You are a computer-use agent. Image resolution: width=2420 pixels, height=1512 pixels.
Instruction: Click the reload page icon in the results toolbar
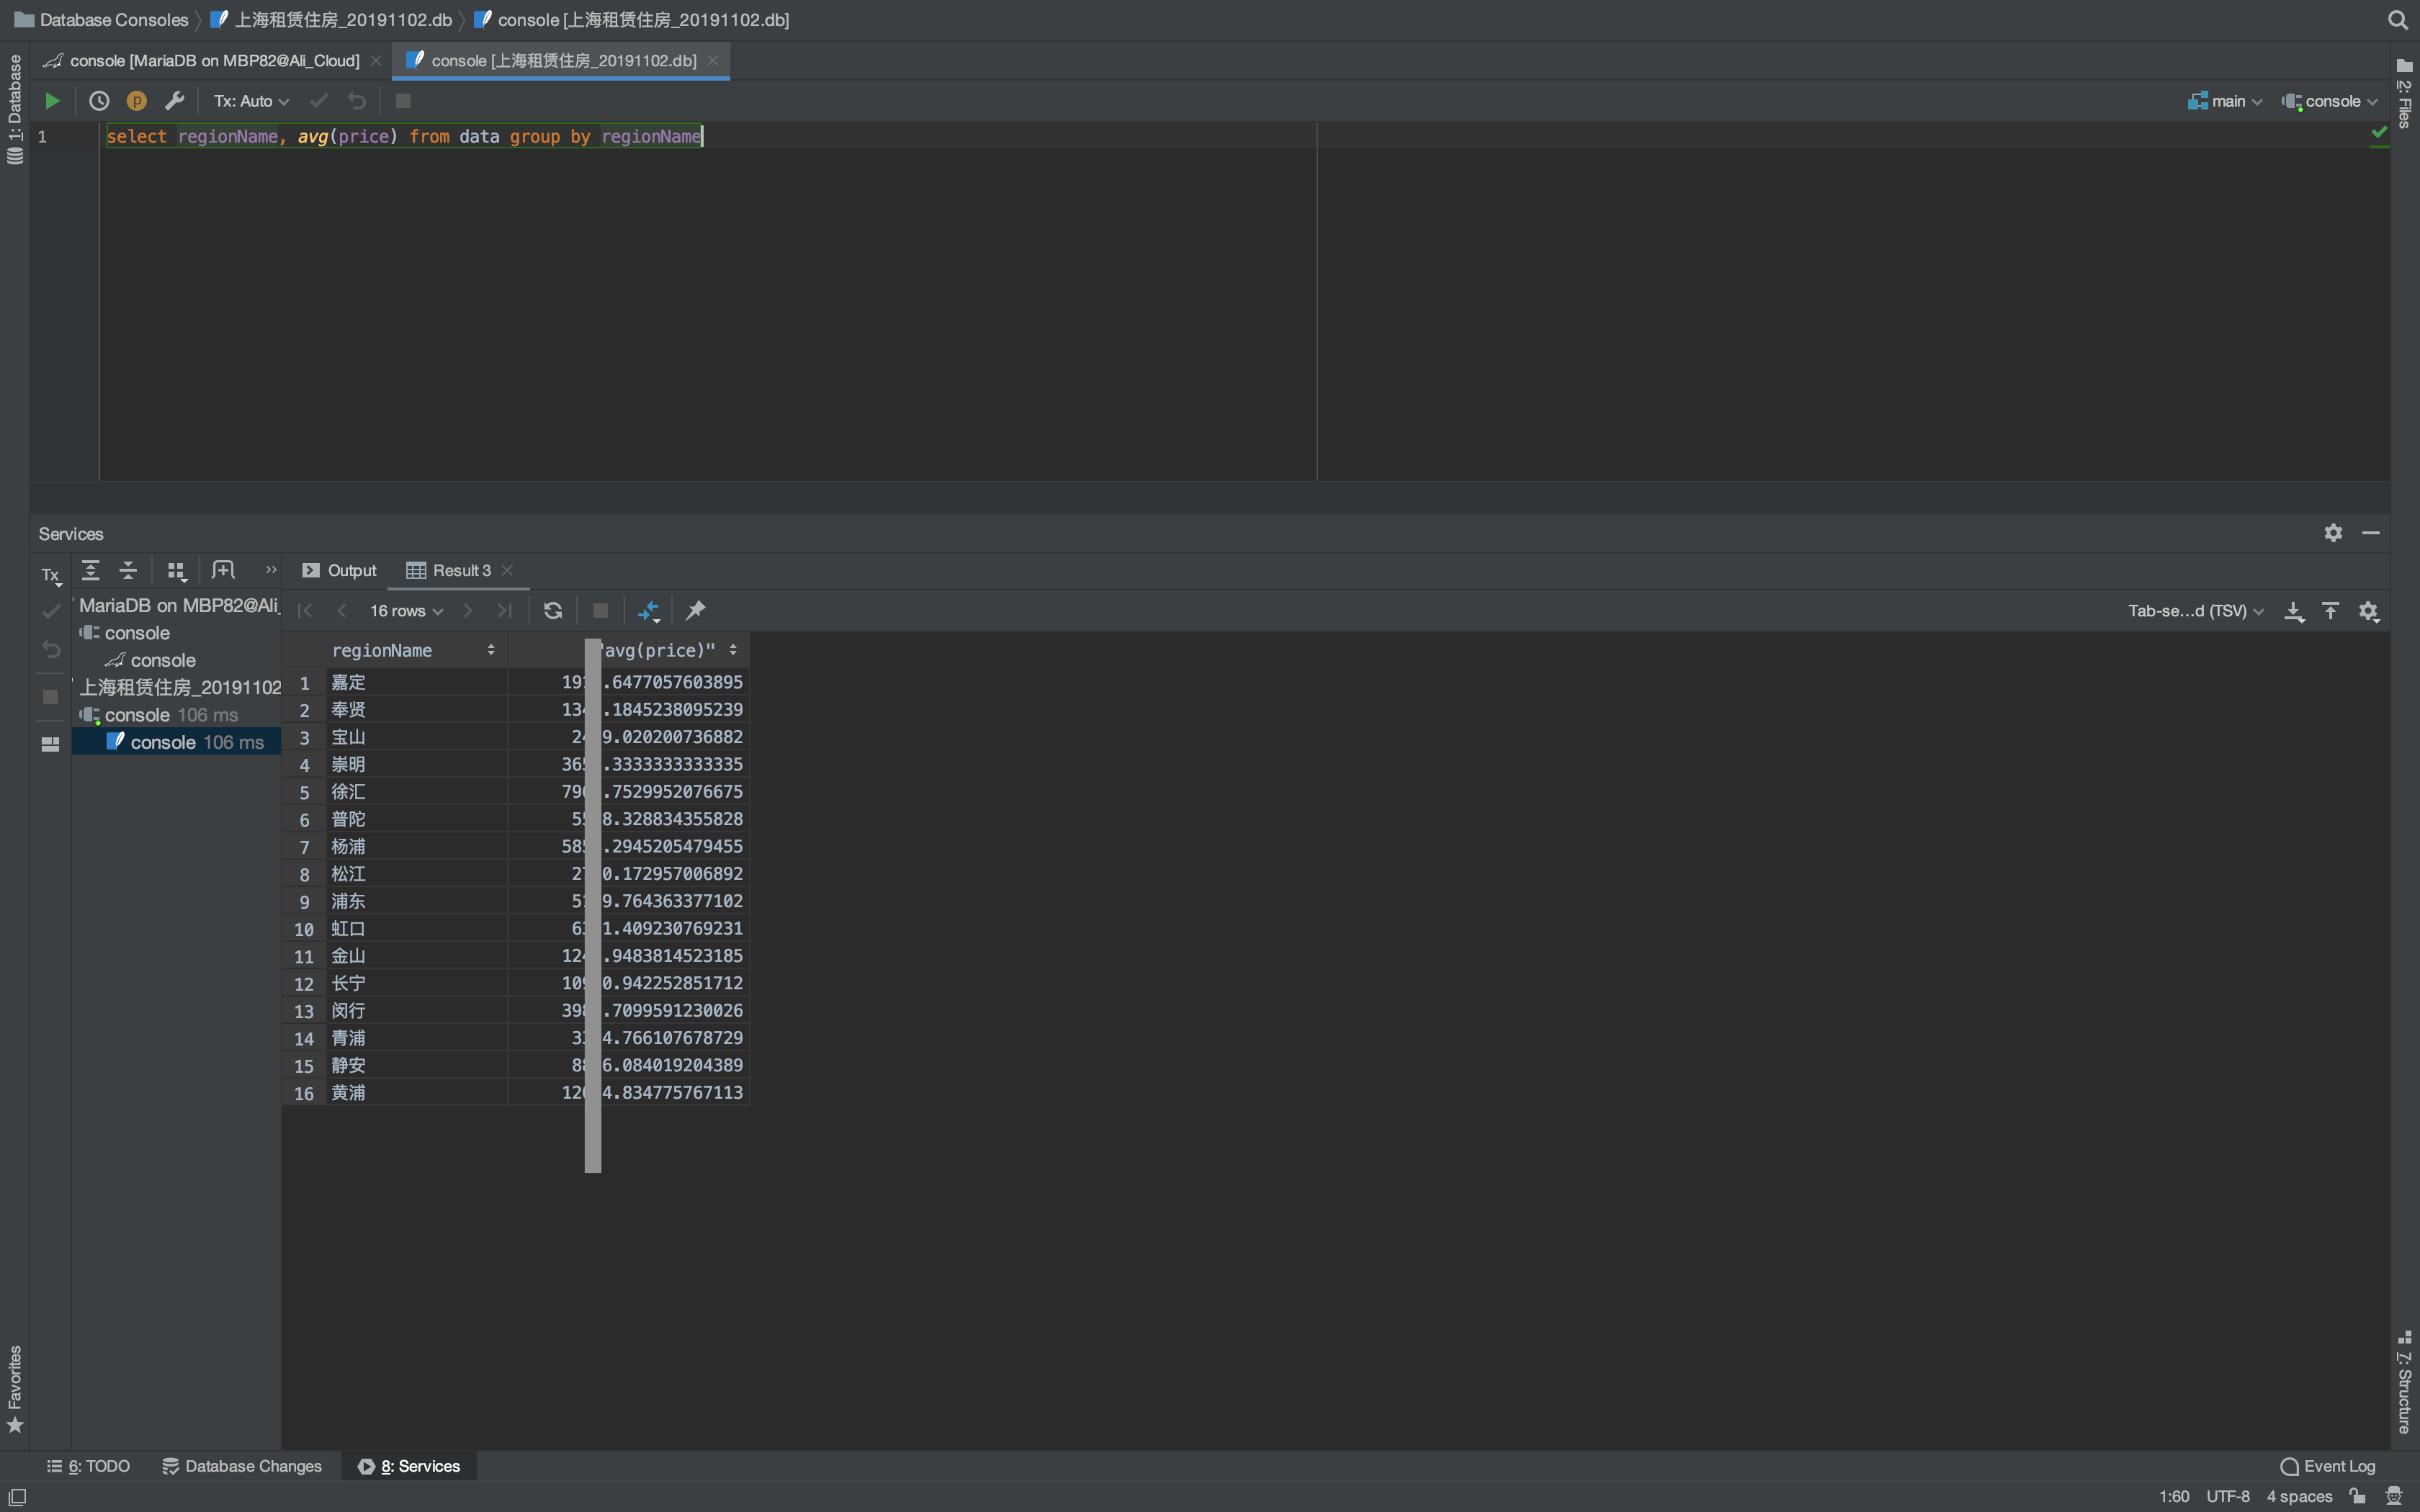coord(552,611)
